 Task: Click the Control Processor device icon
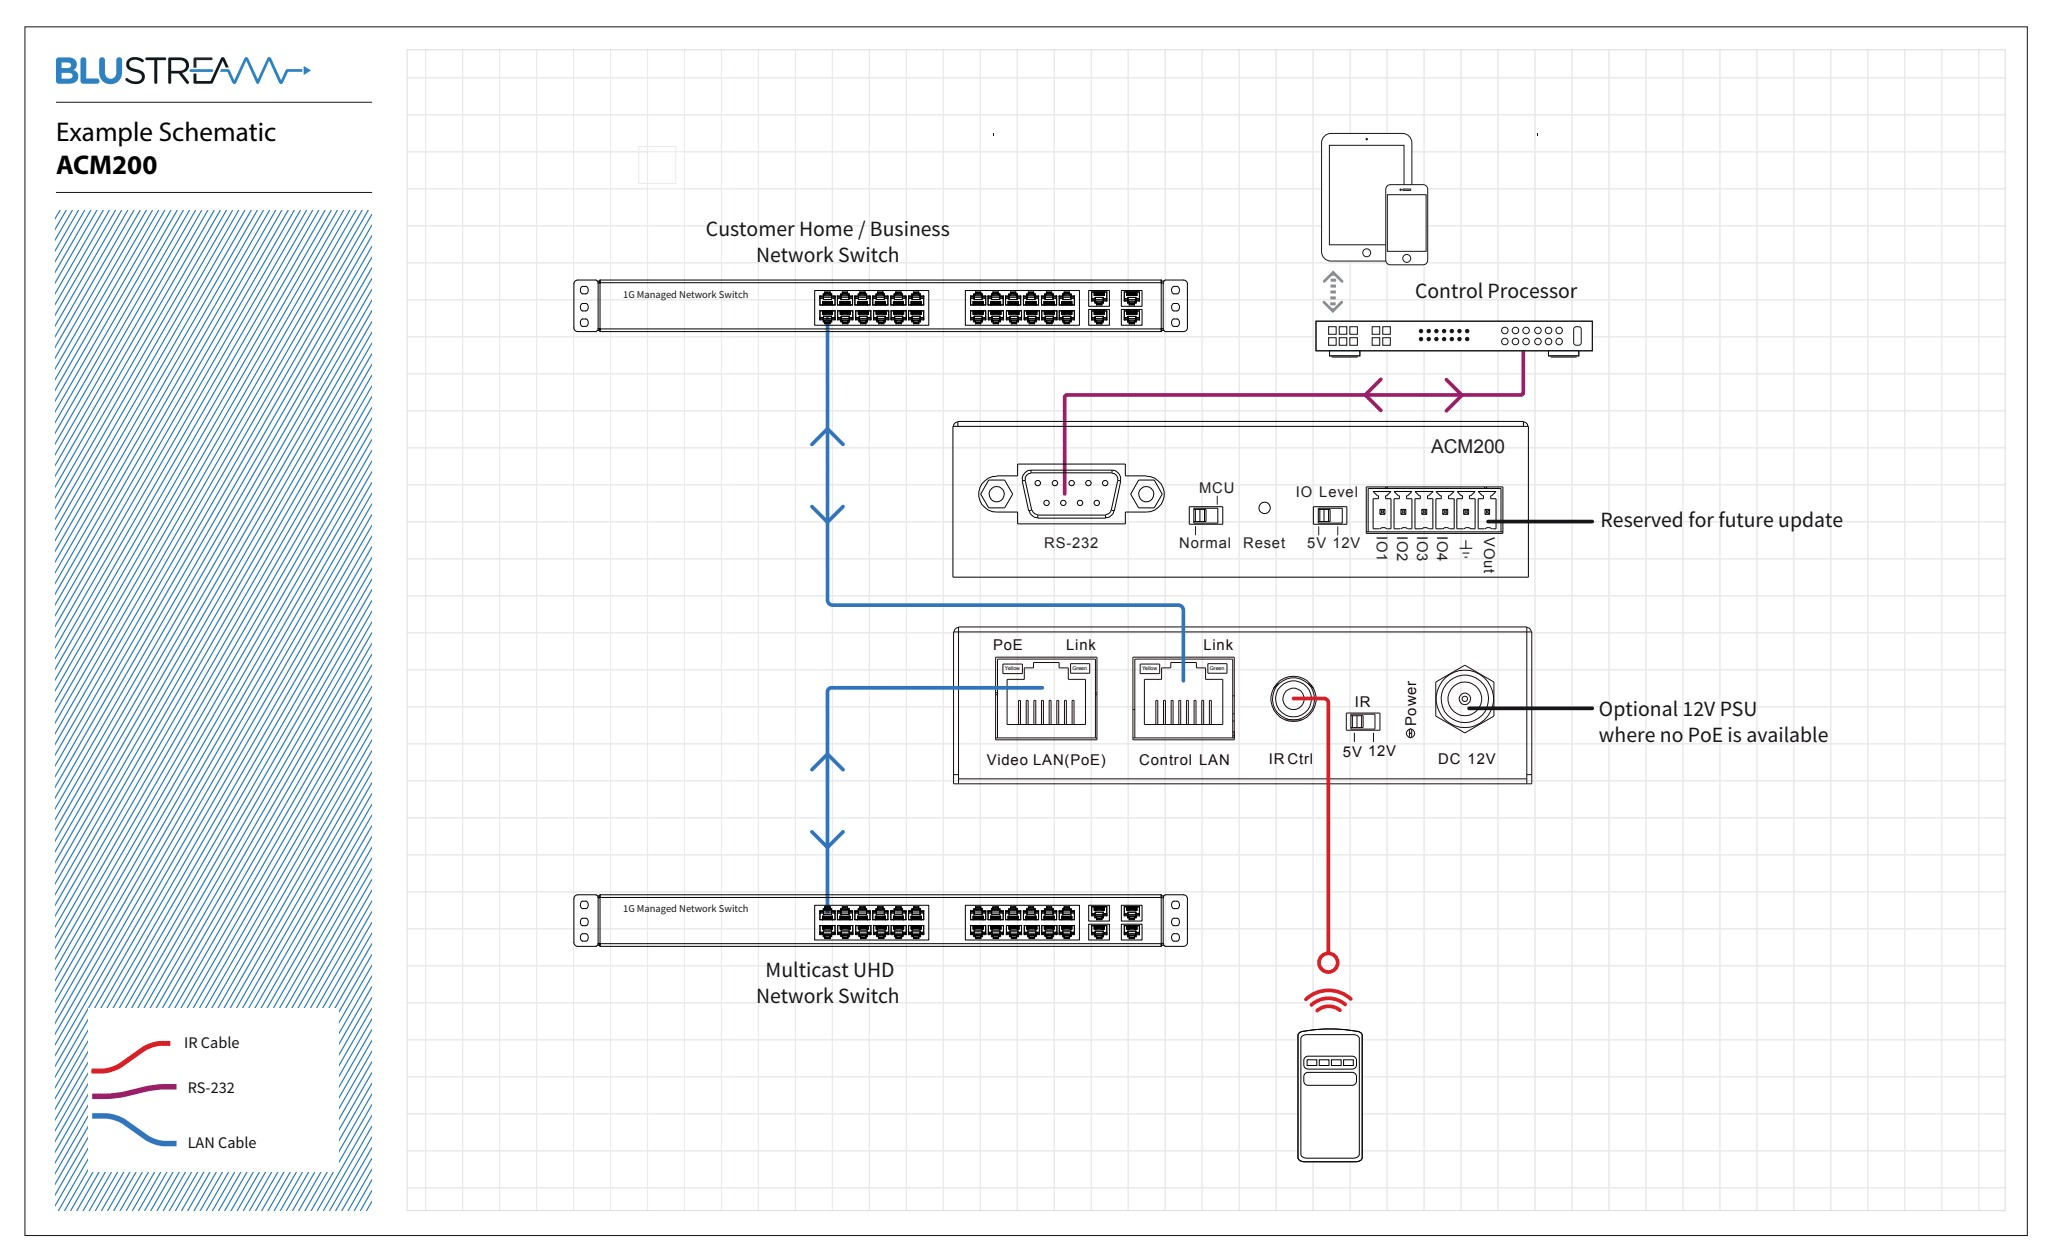1453,336
